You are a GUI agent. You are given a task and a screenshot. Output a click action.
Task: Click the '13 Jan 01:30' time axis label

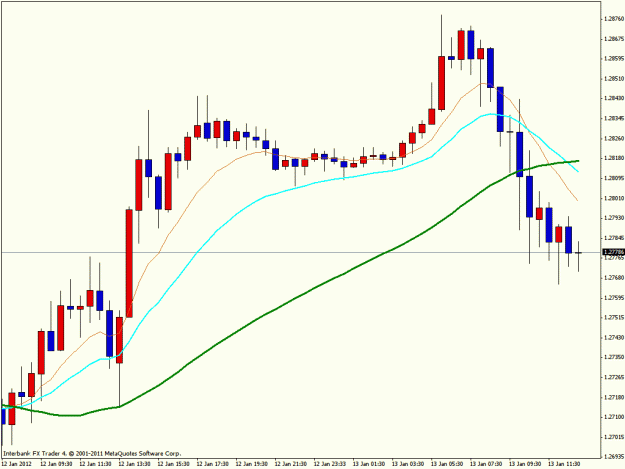click(369, 464)
